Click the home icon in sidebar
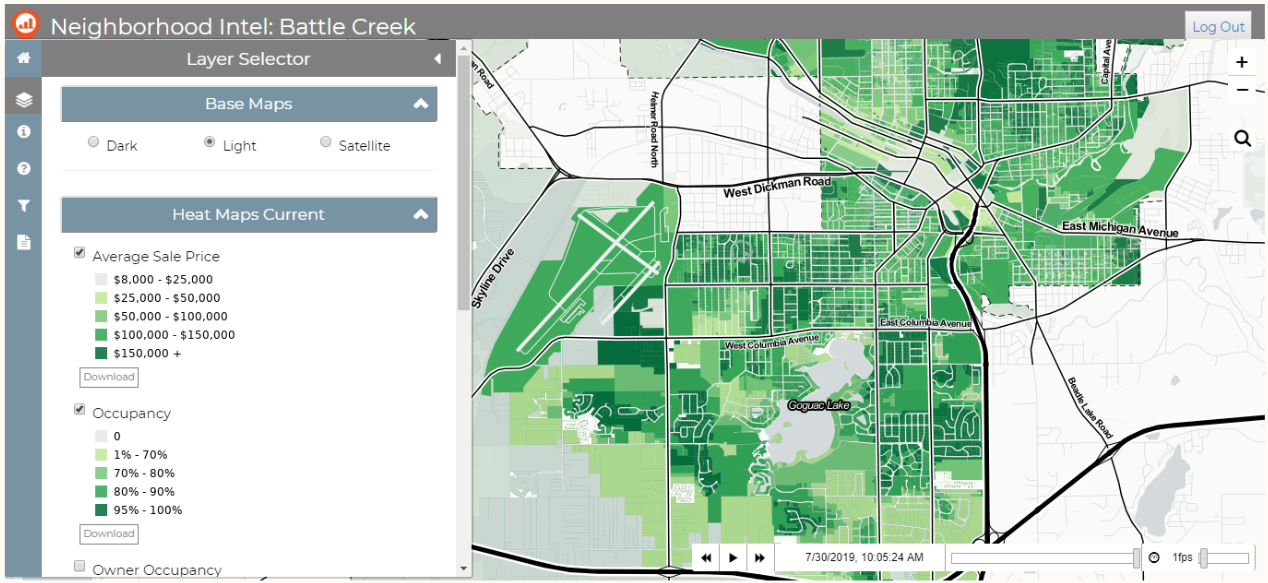 click(x=23, y=58)
